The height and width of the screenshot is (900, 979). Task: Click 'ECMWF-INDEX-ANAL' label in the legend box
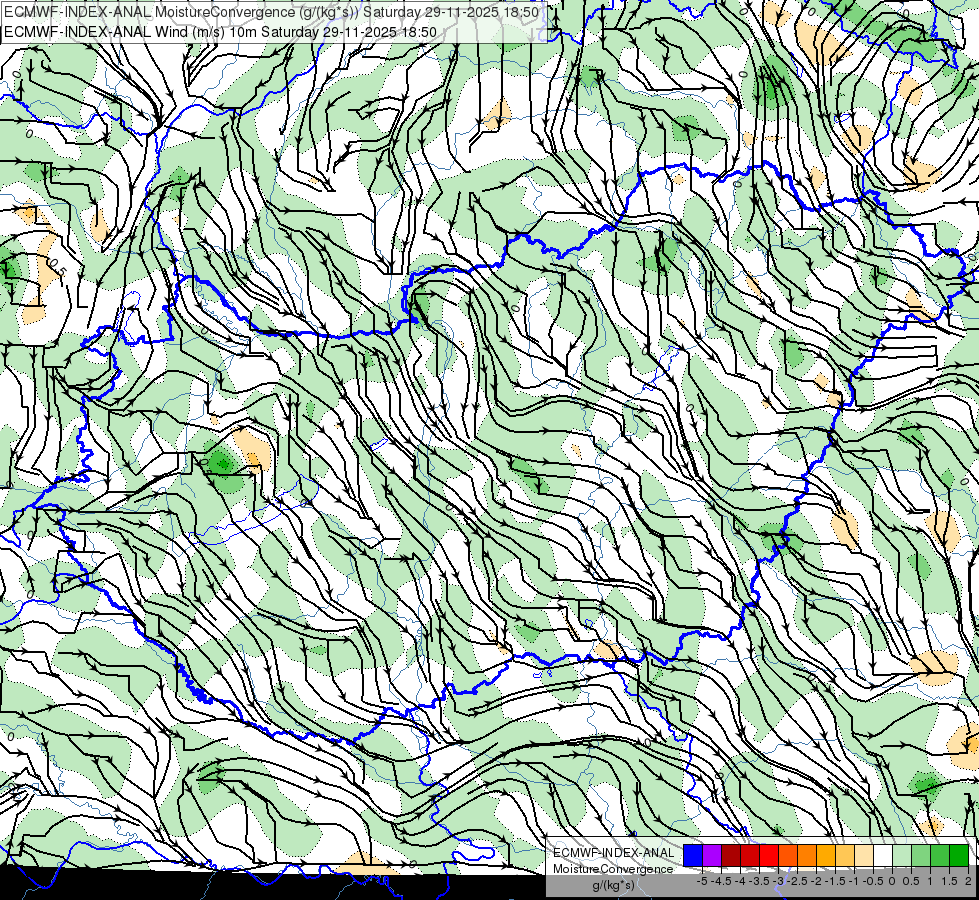click(614, 853)
